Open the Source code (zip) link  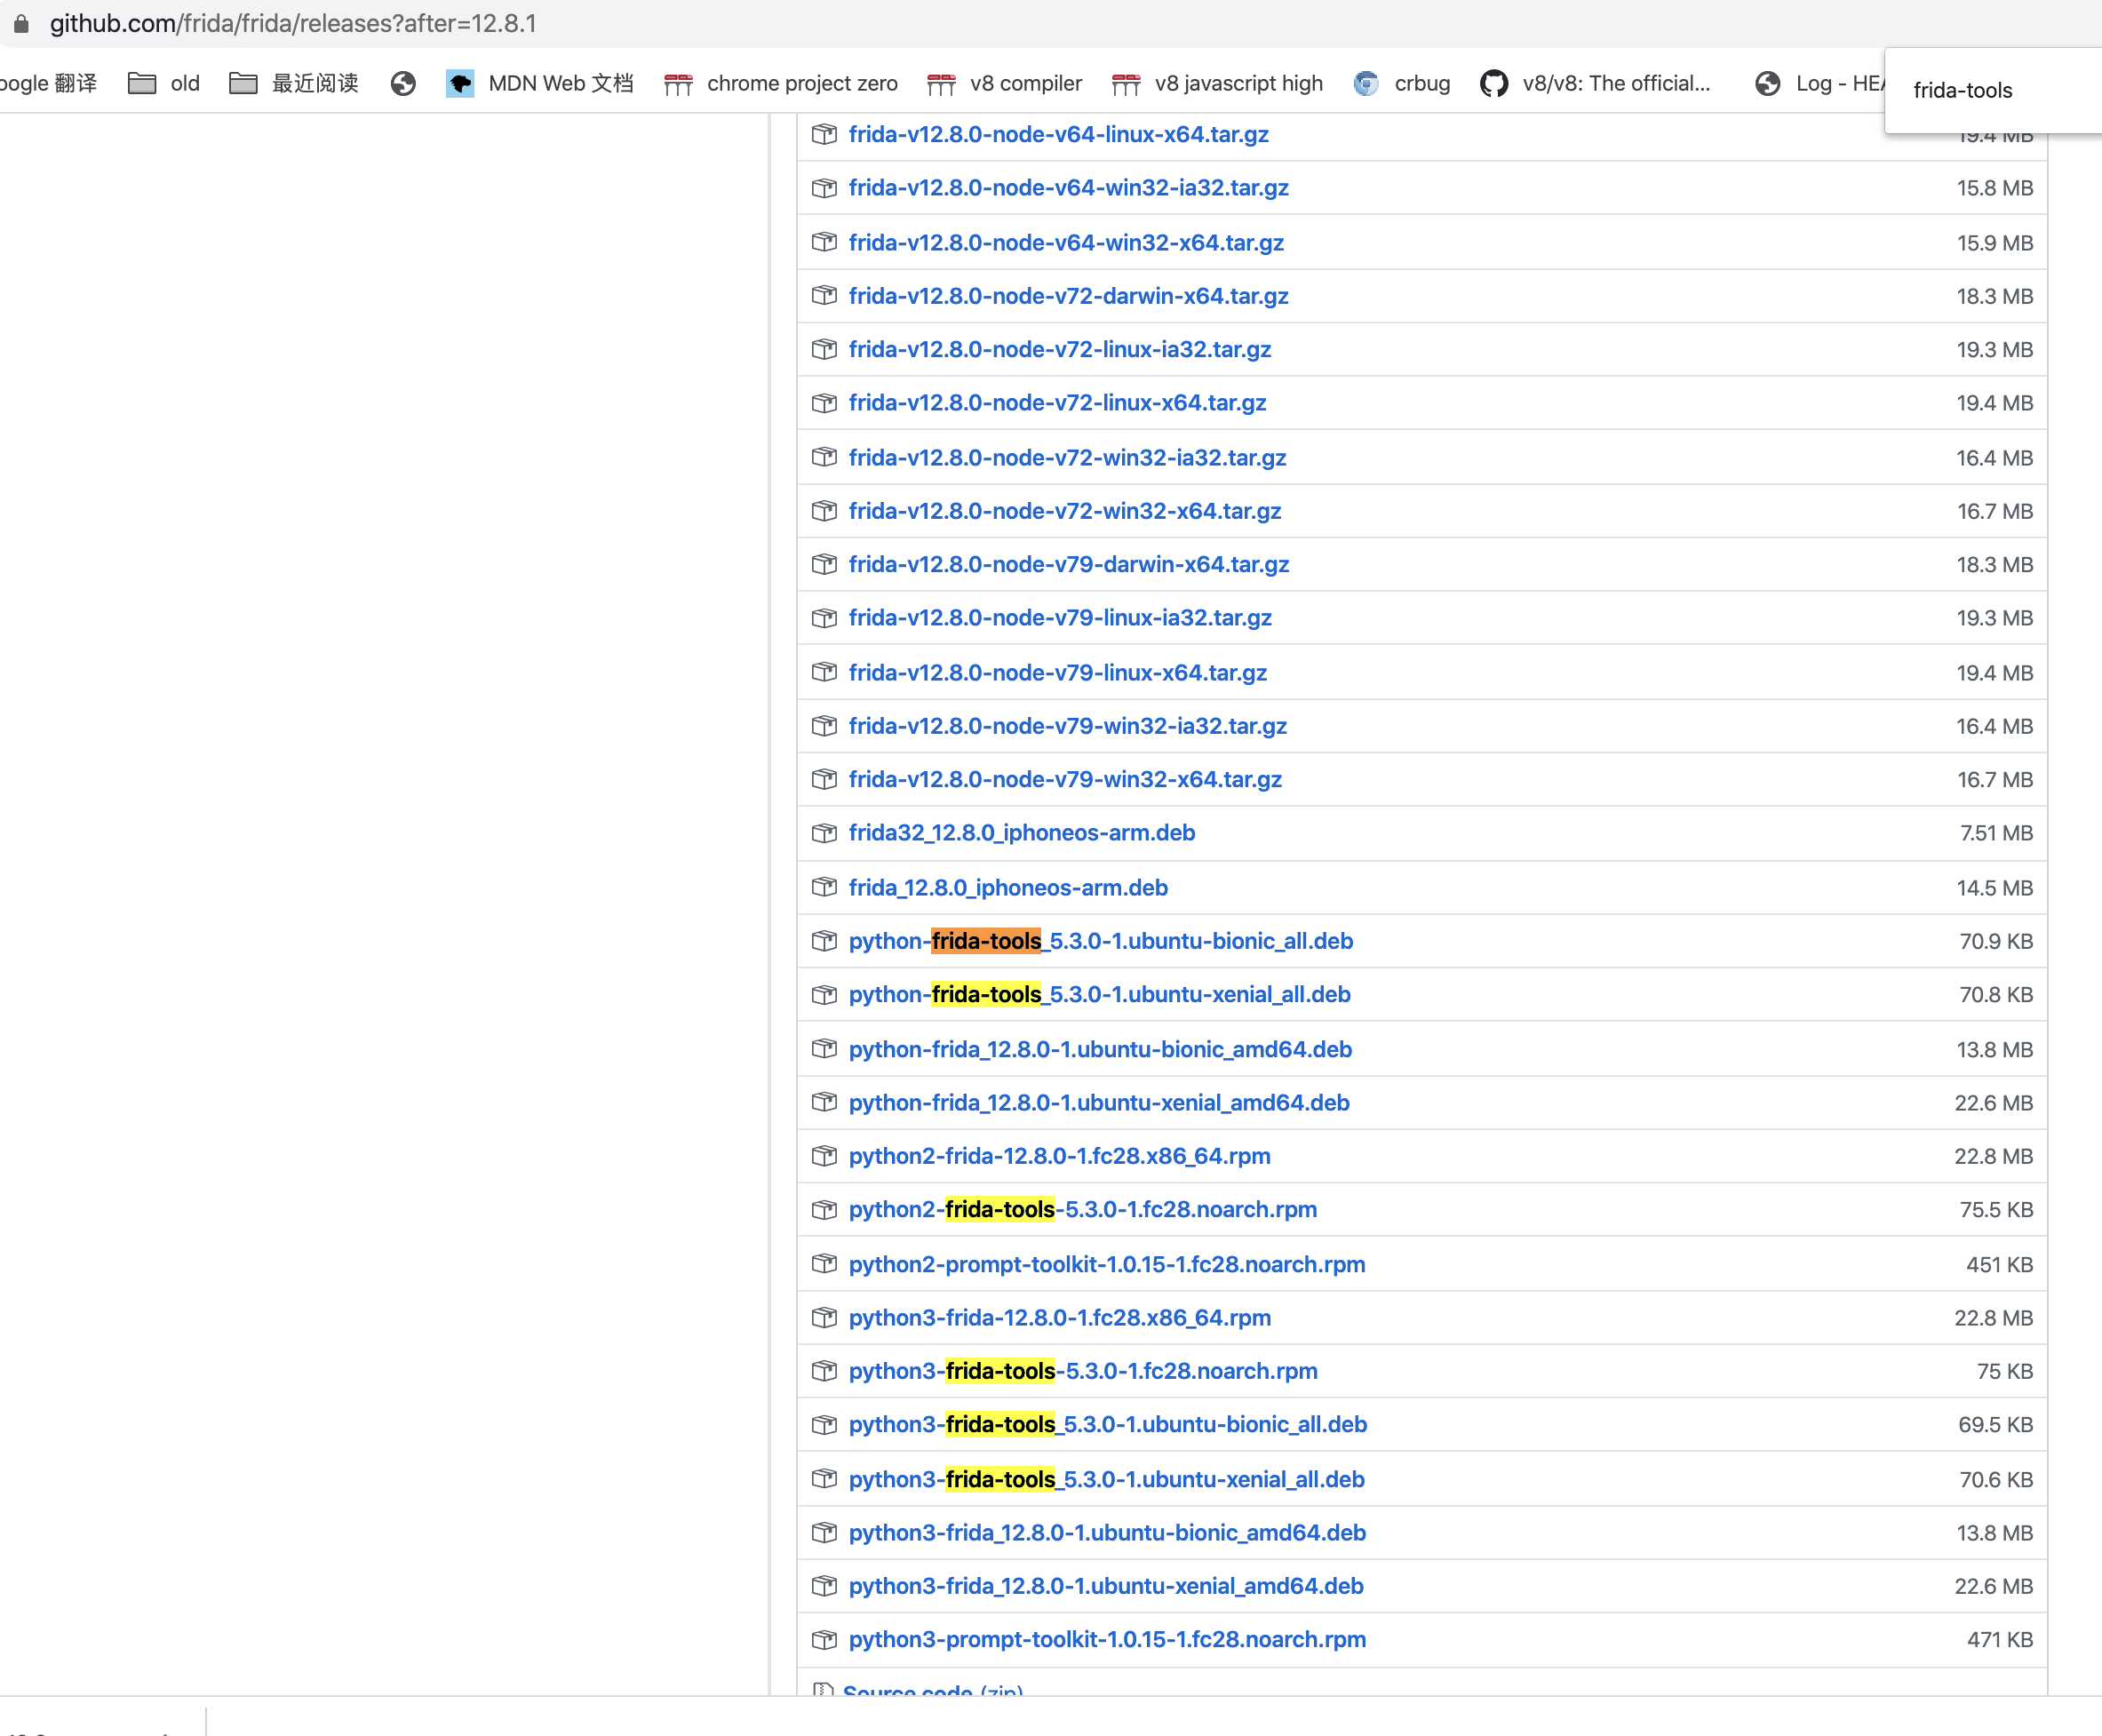click(932, 1690)
